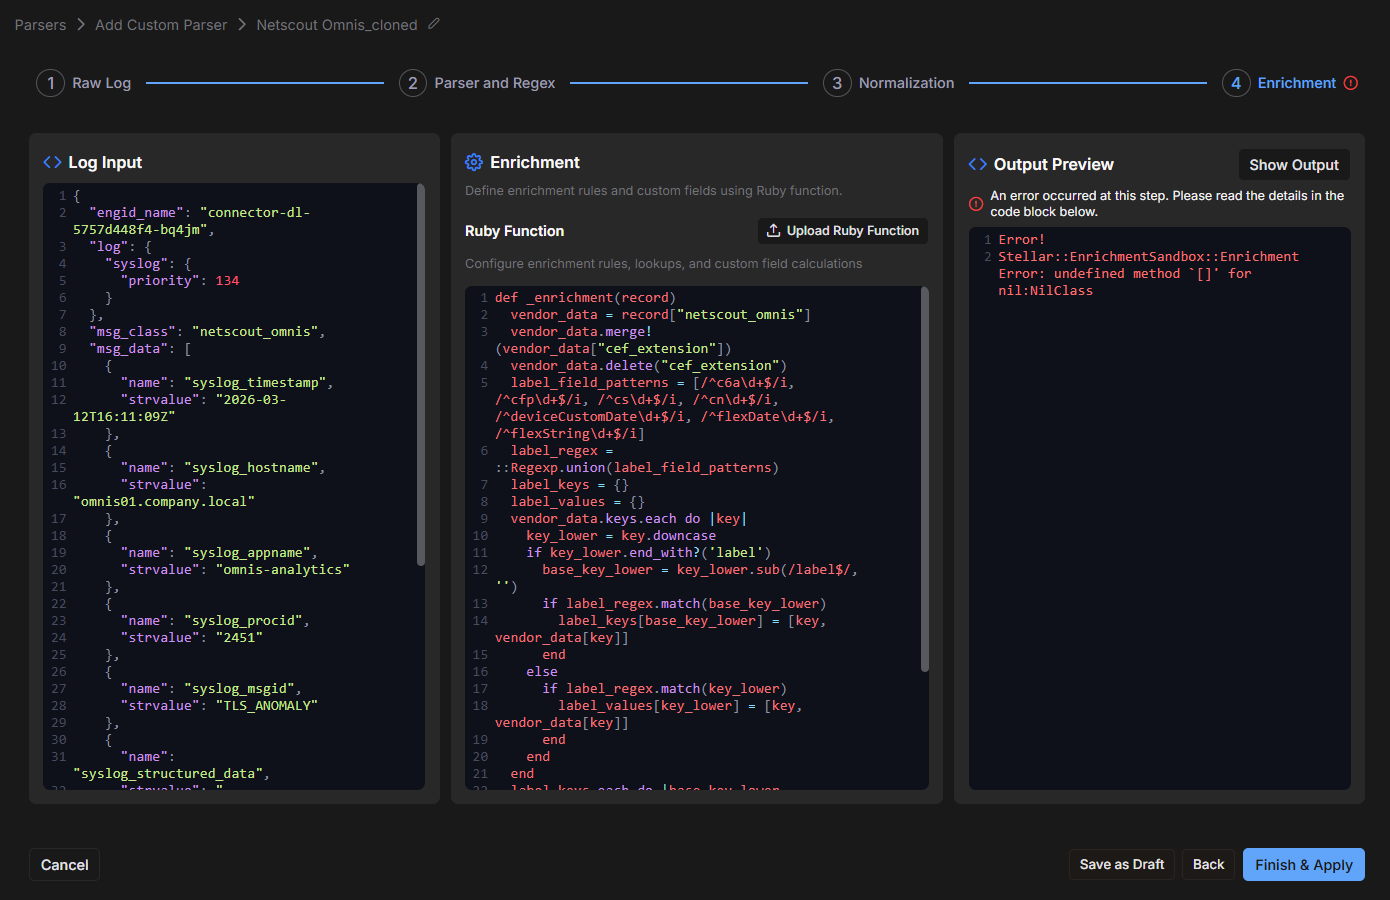Click the "Error!" line in output

1021,239
